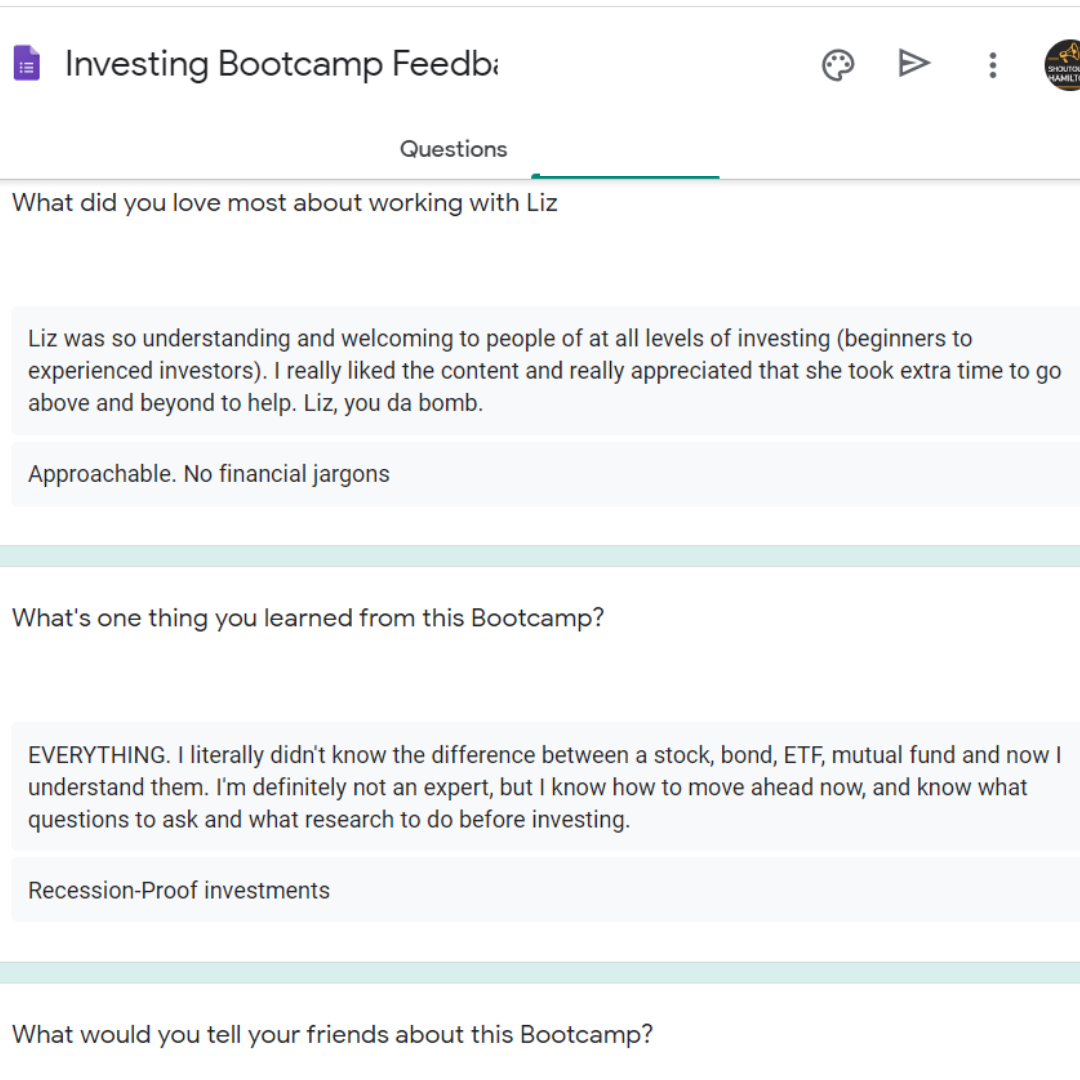Click the line starting 'understand them. I'm definitely'
The image size is (1080, 1080).
(528, 787)
